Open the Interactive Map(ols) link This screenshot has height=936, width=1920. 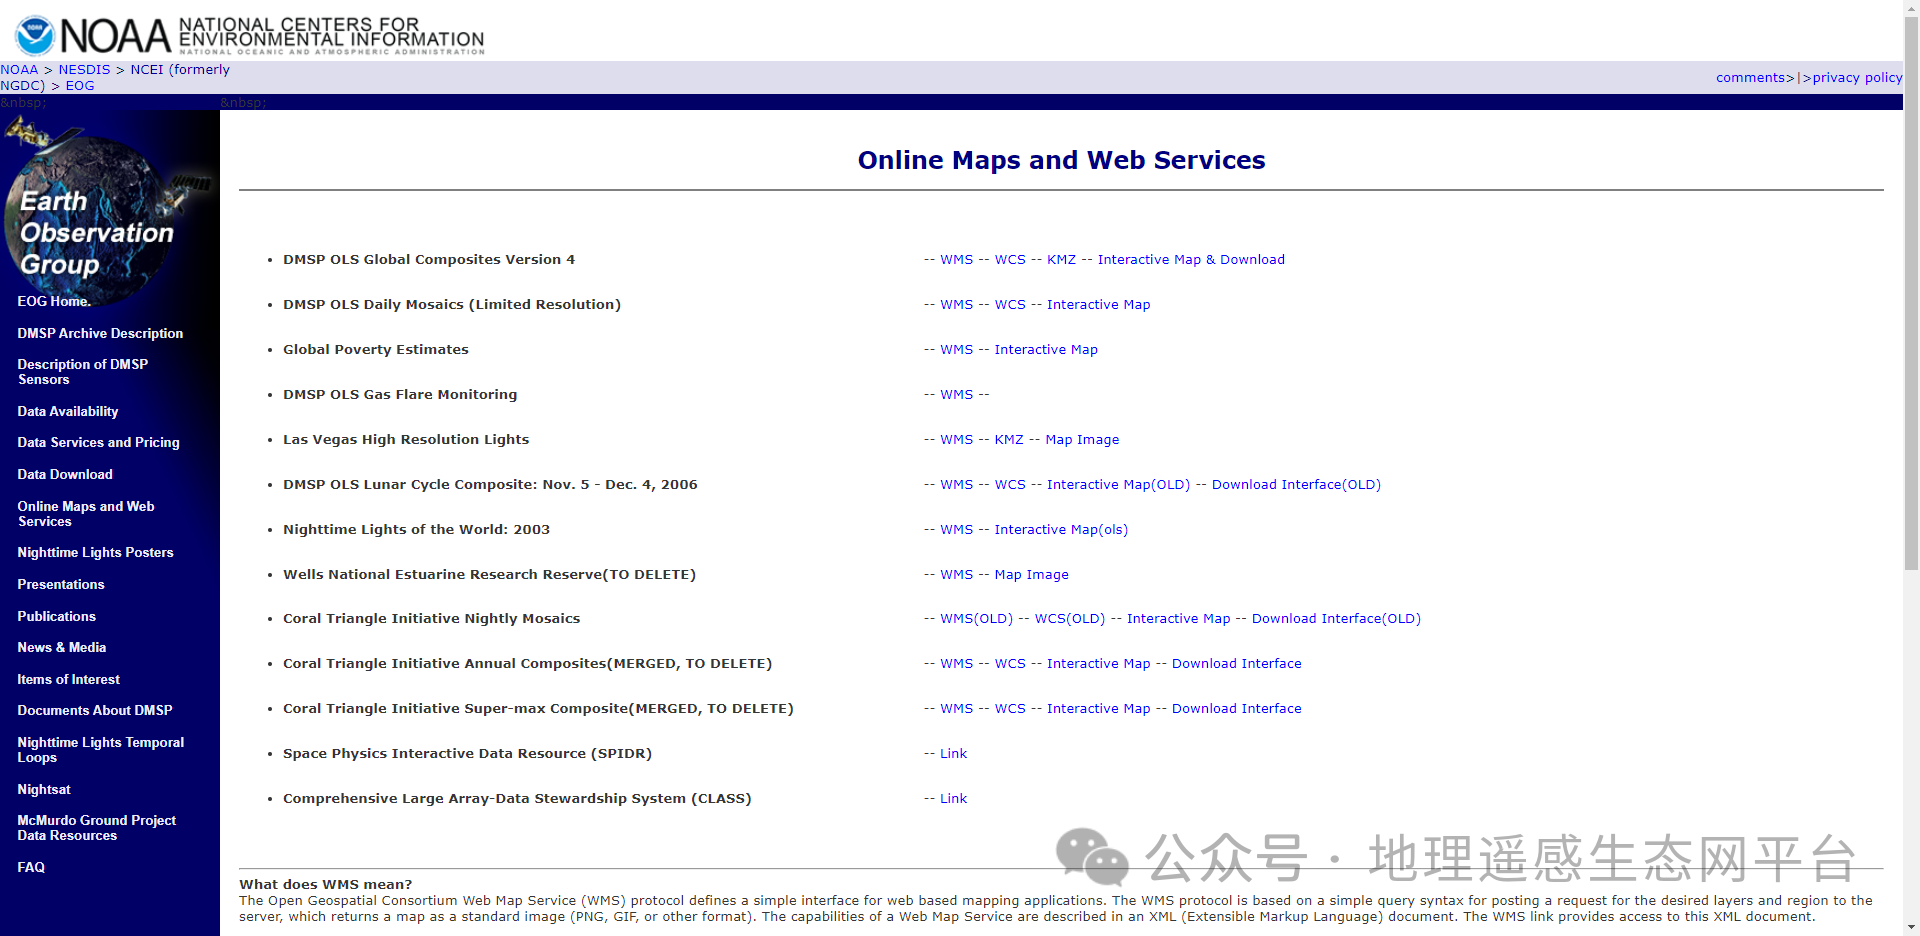(x=1061, y=529)
